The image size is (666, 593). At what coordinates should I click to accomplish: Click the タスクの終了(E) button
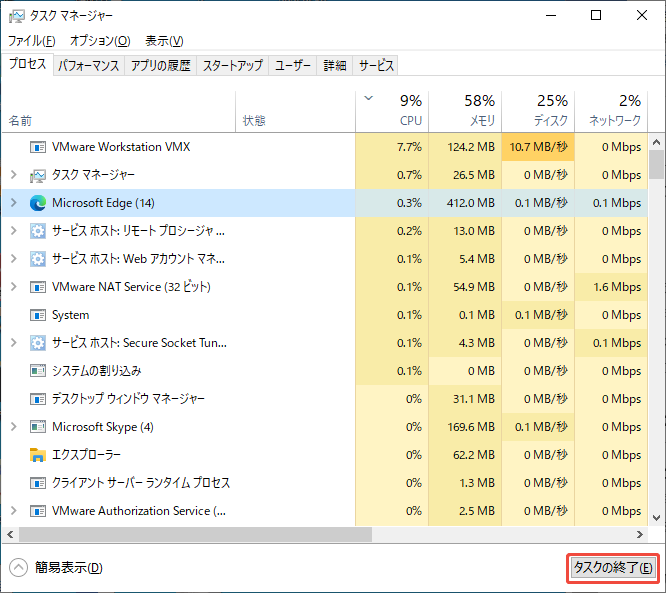(x=613, y=568)
